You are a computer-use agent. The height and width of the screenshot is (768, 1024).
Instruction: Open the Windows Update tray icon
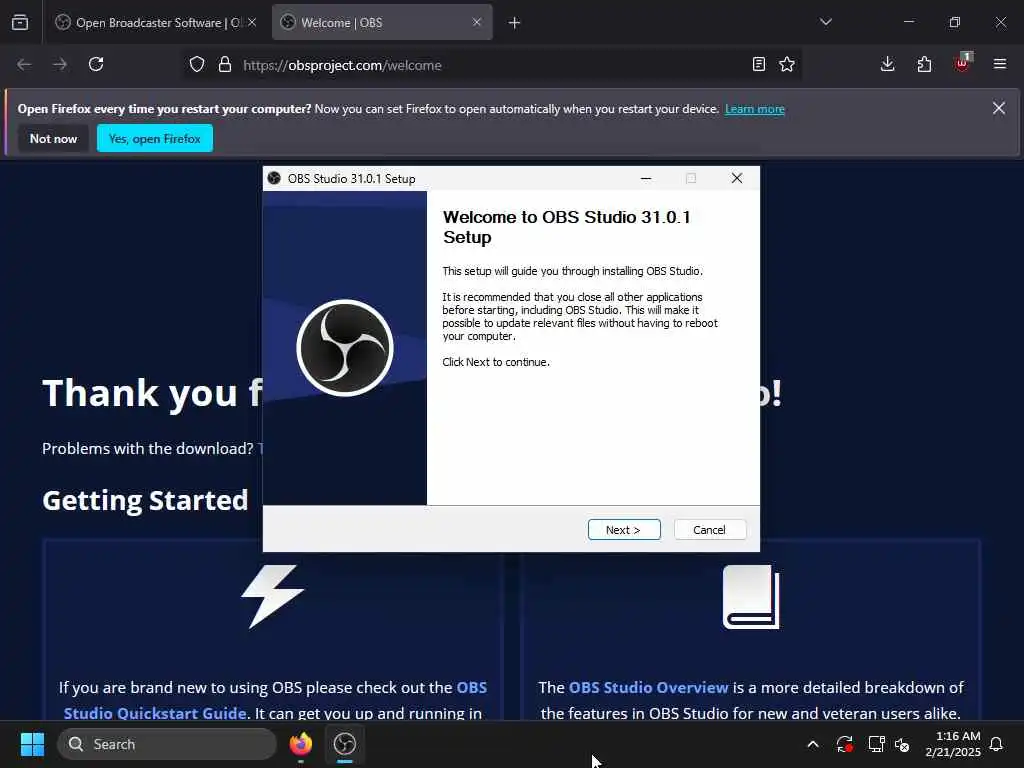[844, 744]
